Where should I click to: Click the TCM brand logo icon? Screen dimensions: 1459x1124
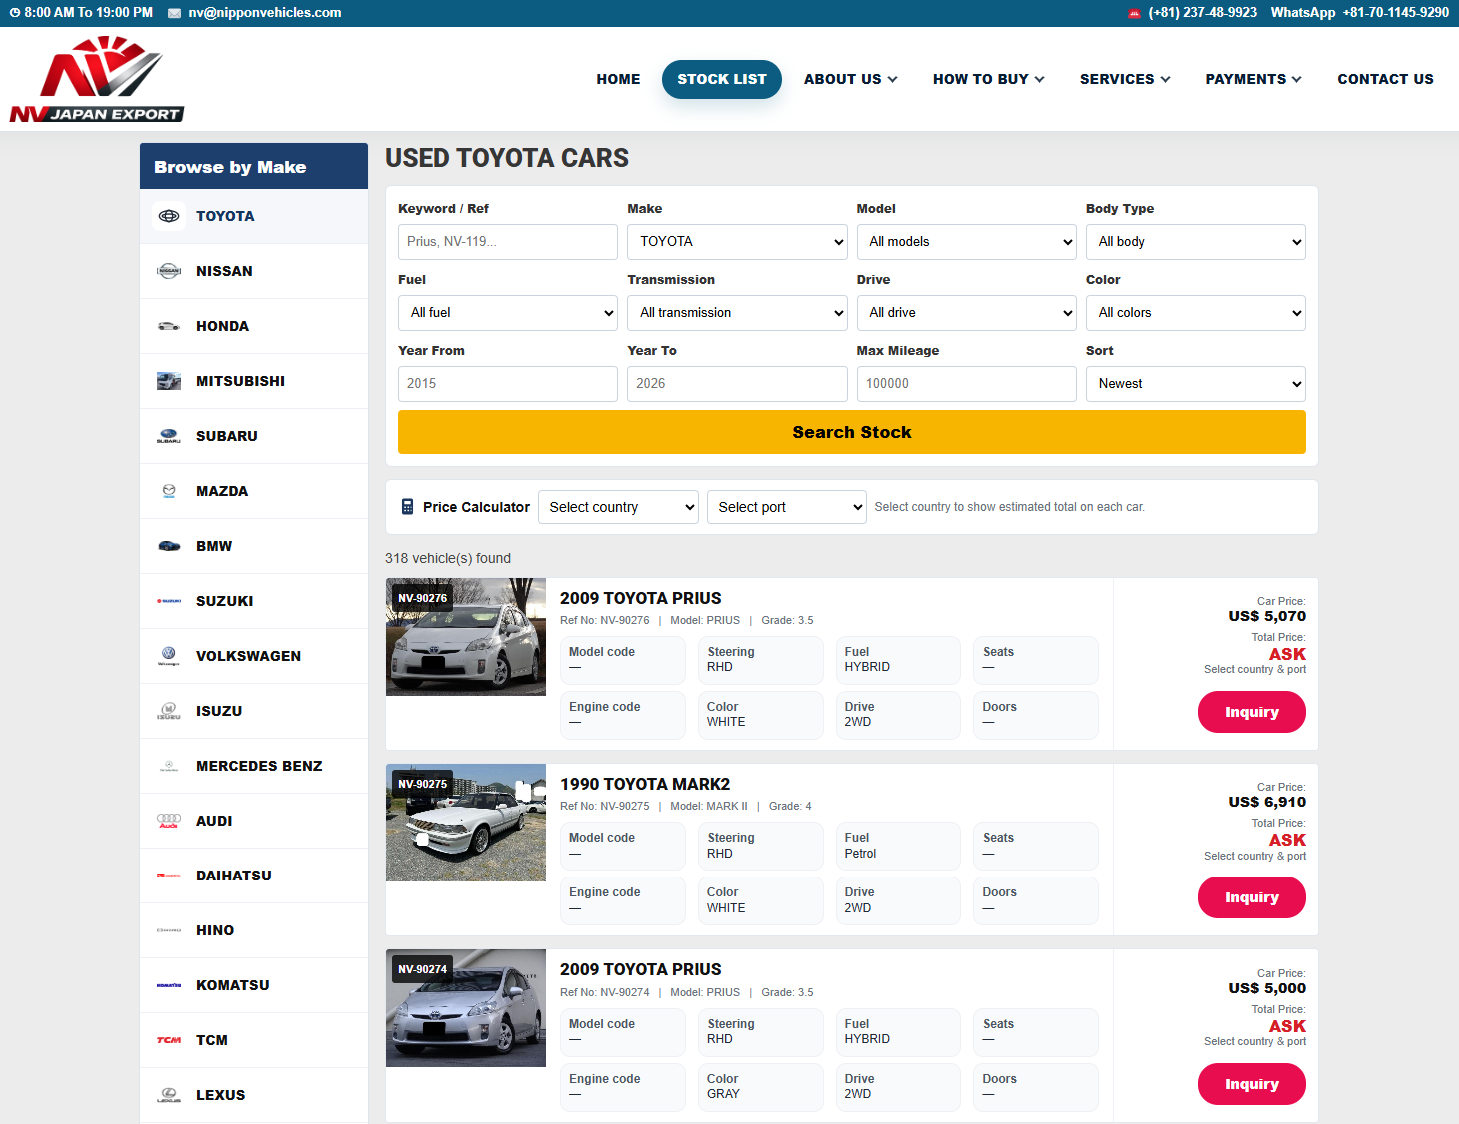click(x=169, y=1040)
